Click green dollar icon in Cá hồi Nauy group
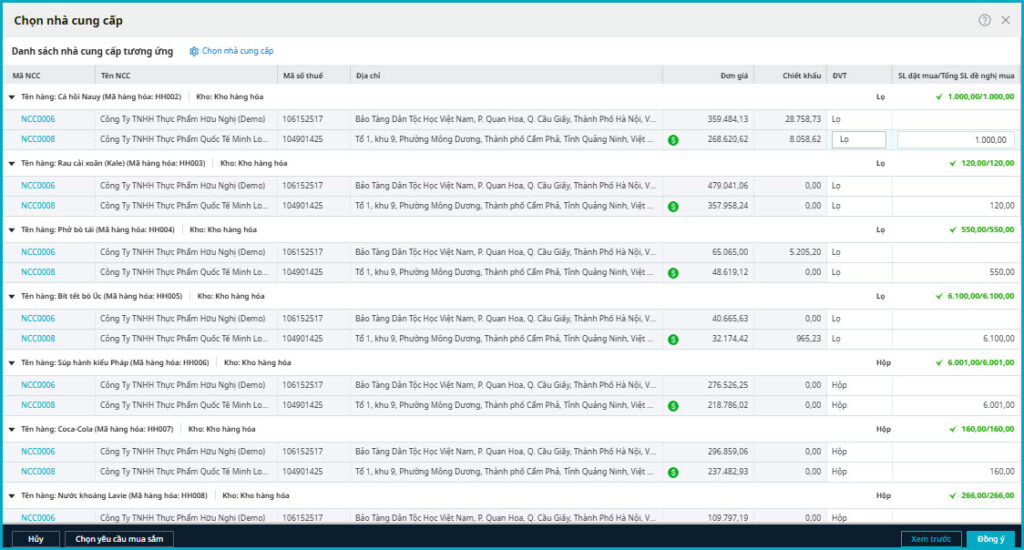The image size is (1024, 550). [x=673, y=140]
